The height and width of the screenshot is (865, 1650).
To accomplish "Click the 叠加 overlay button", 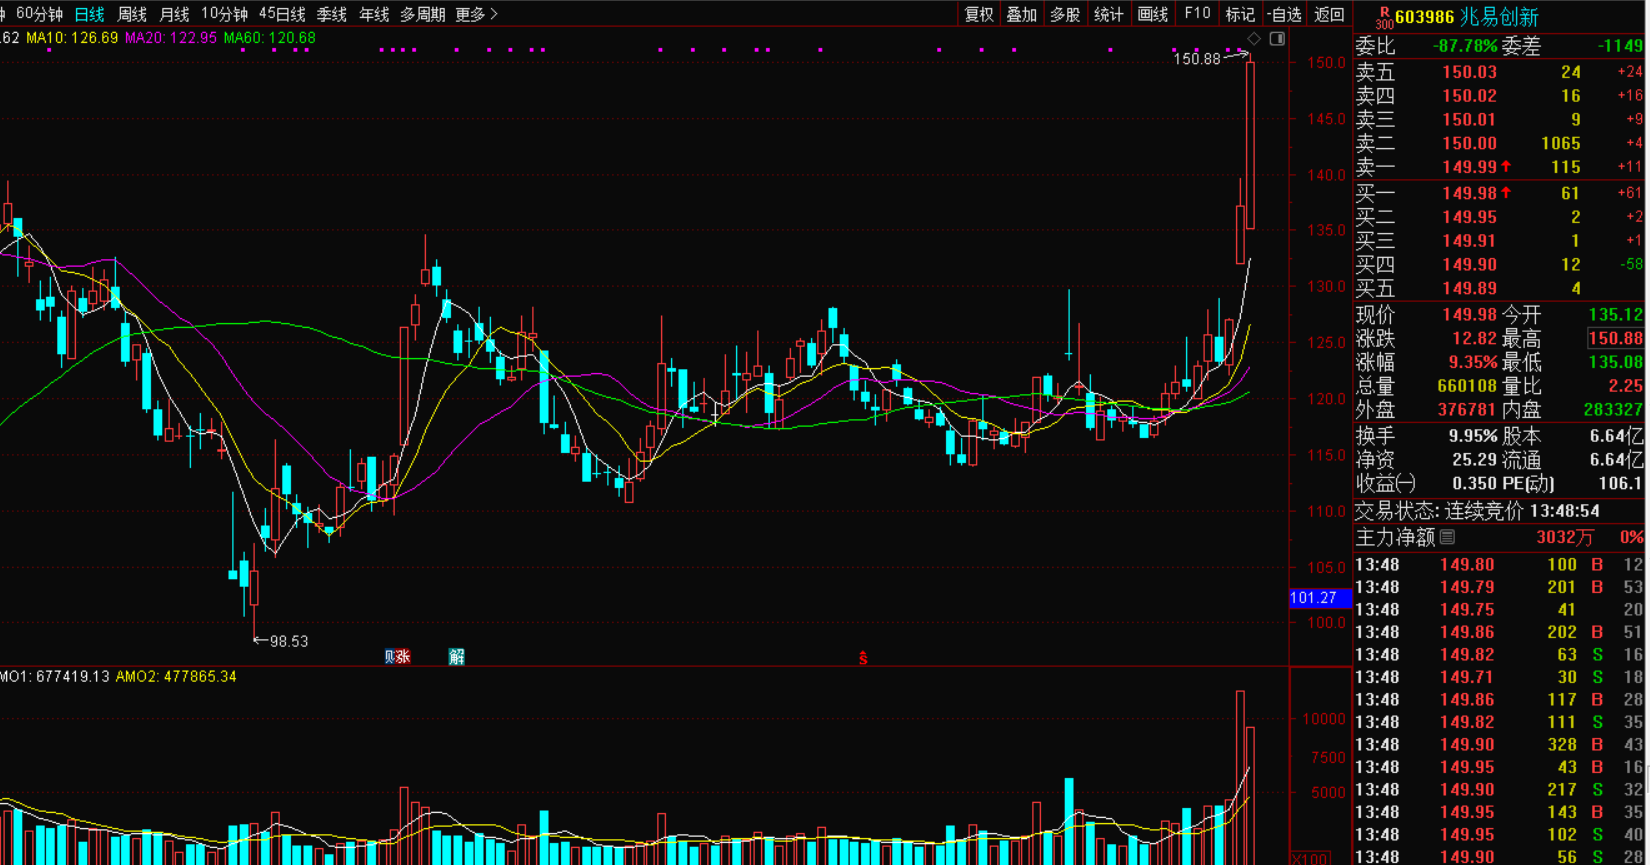I will pos(1021,14).
